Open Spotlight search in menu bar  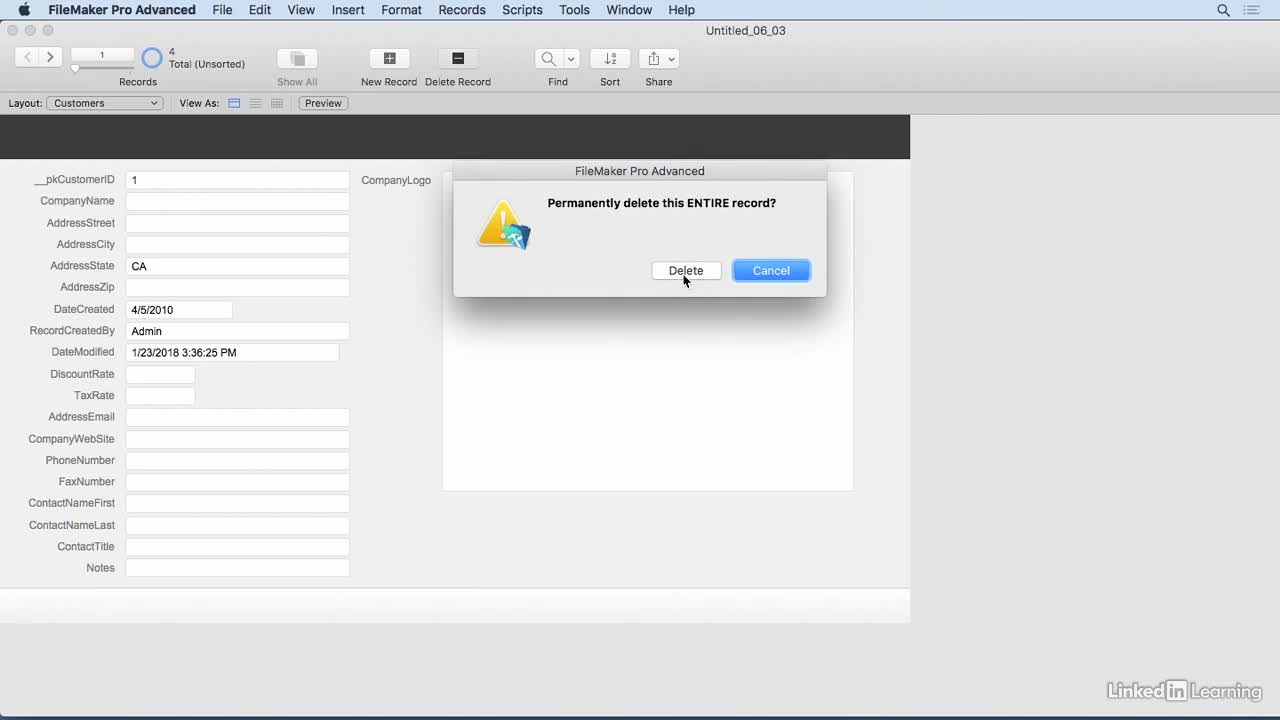pyautogui.click(x=1223, y=10)
